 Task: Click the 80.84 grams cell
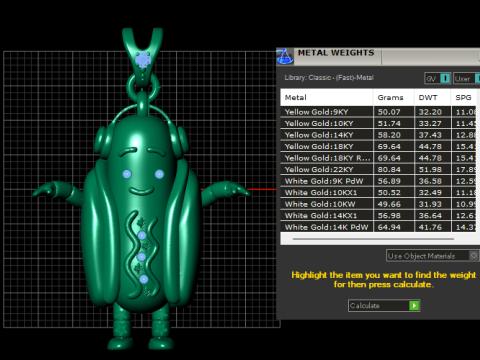click(x=394, y=169)
